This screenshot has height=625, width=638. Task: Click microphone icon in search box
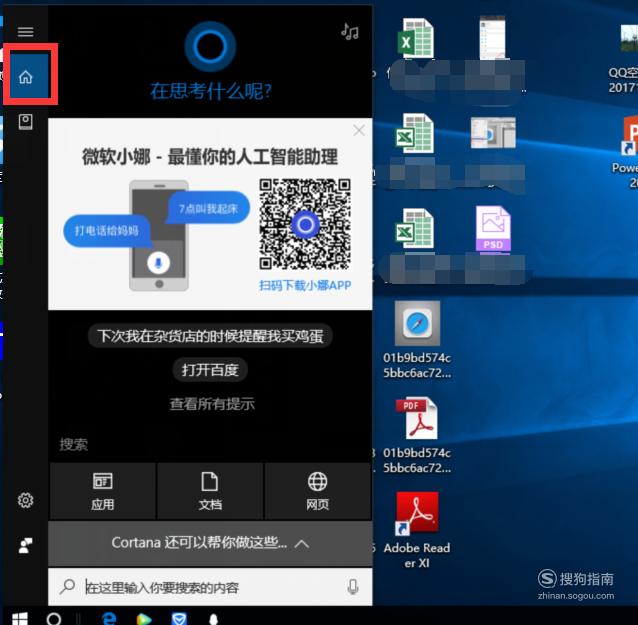(x=353, y=587)
